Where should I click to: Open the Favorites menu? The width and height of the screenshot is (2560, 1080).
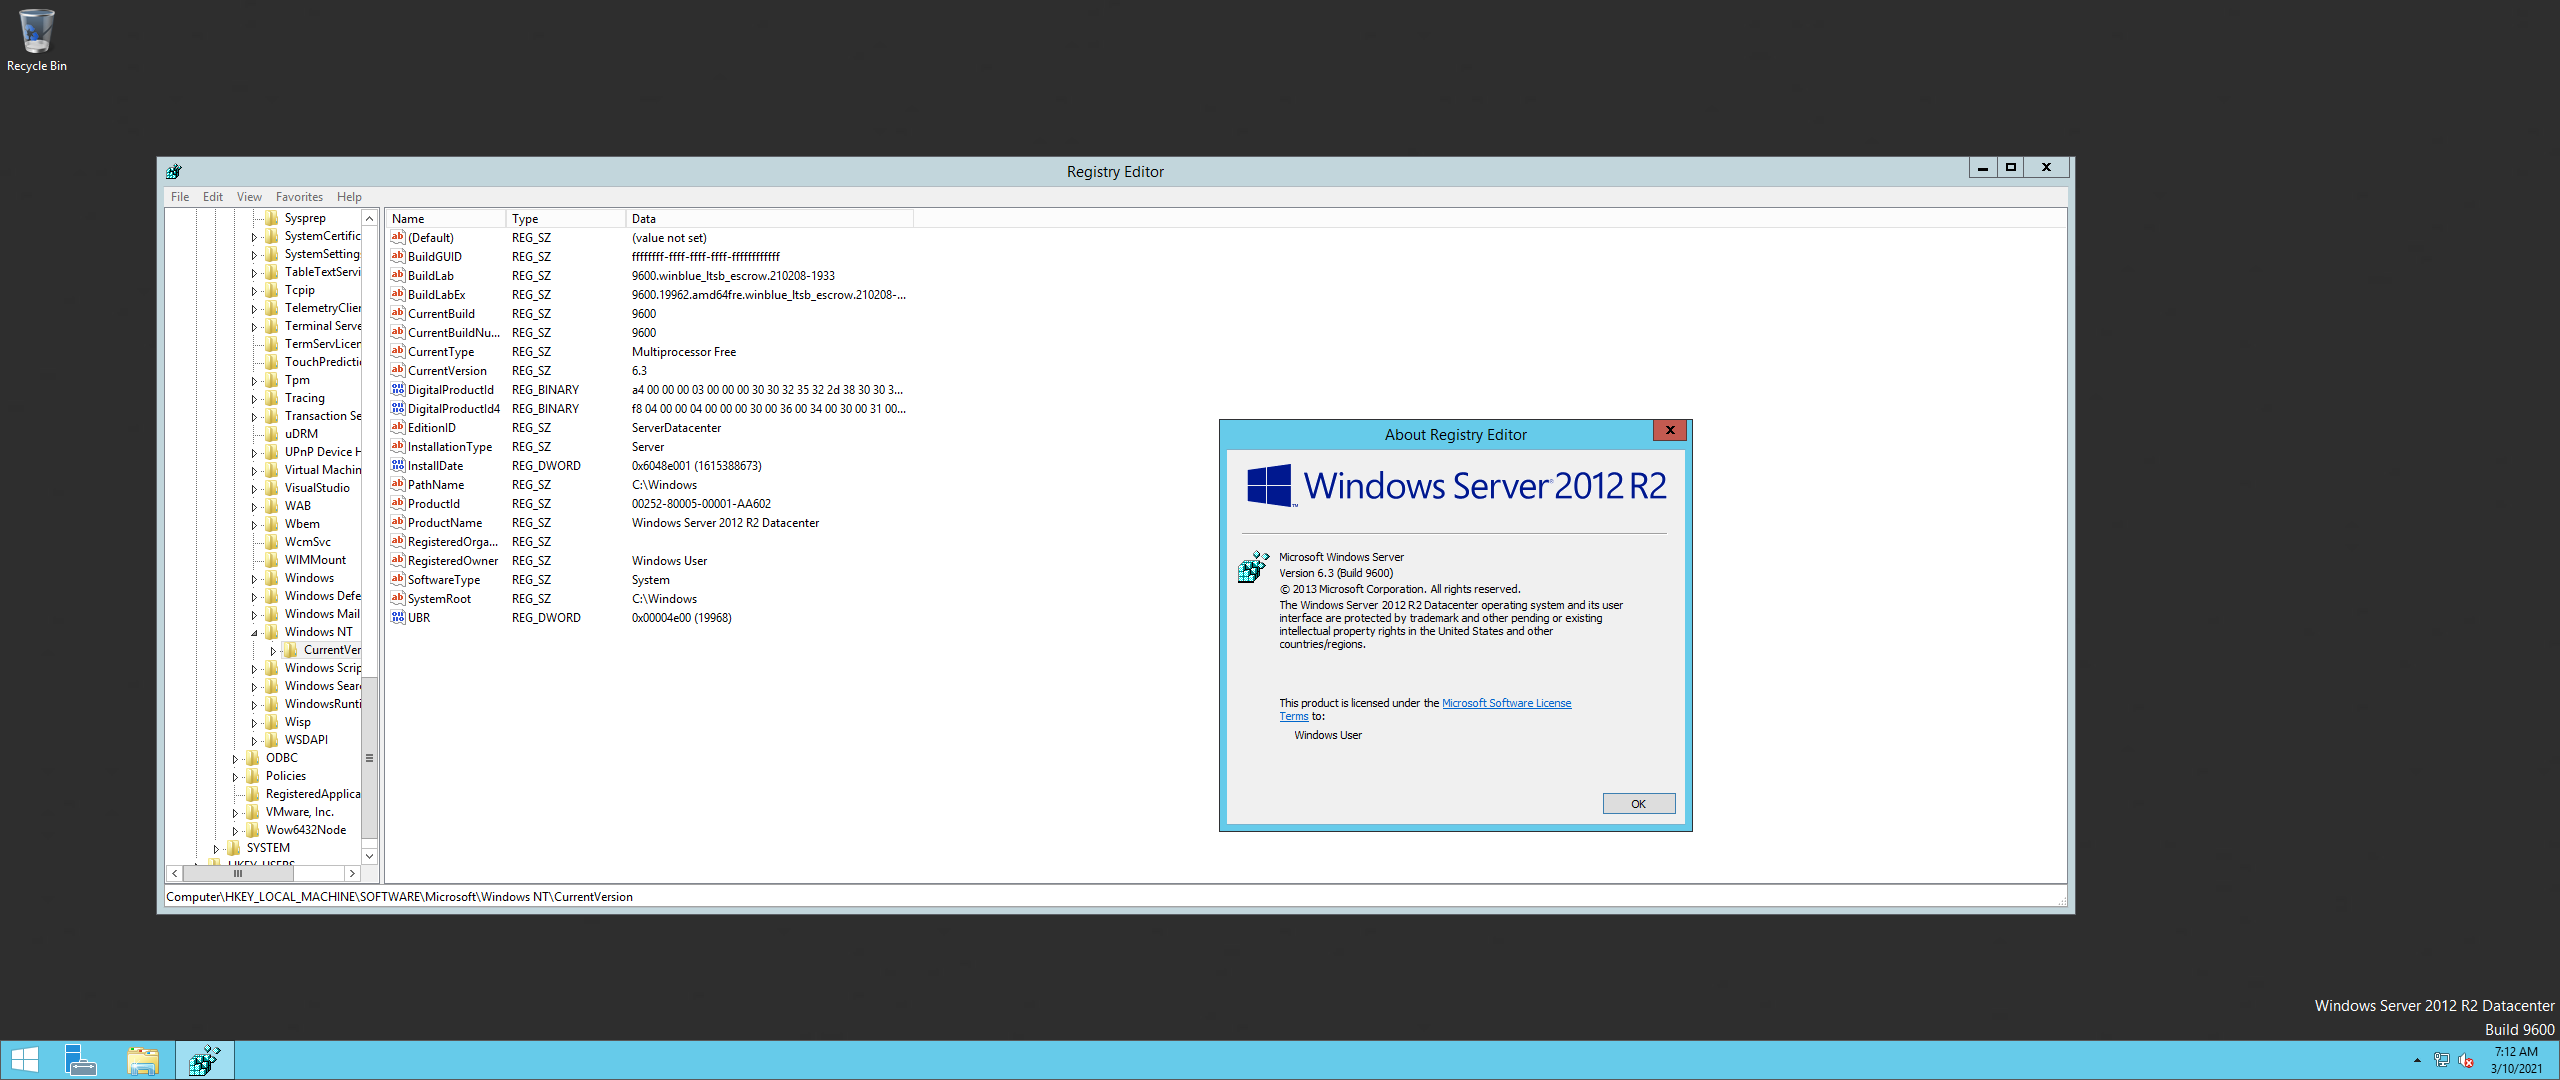coord(299,197)
